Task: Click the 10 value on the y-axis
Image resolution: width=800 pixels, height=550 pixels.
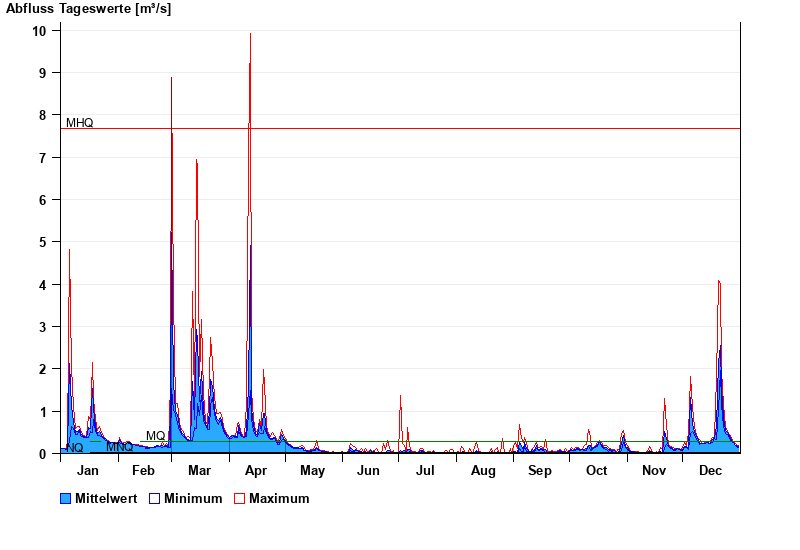Action: pyautogui.click(x=39, y=31)
